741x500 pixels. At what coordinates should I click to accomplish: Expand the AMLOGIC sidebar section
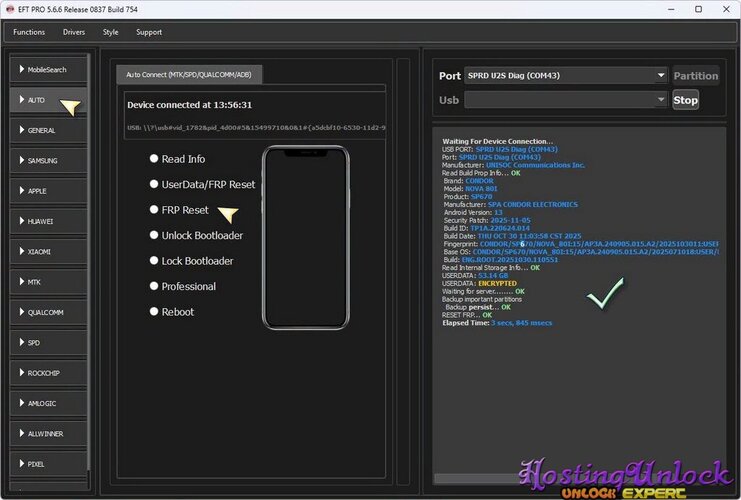(x=48, y=403)
